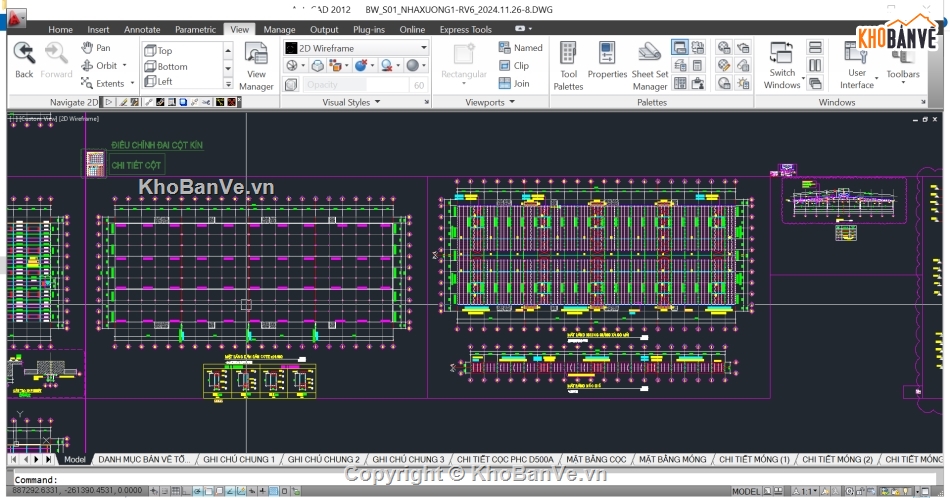Tile windows horizontally
This screenshot has width=950, height=498.
pyautogui.click(x=815, y=47)
